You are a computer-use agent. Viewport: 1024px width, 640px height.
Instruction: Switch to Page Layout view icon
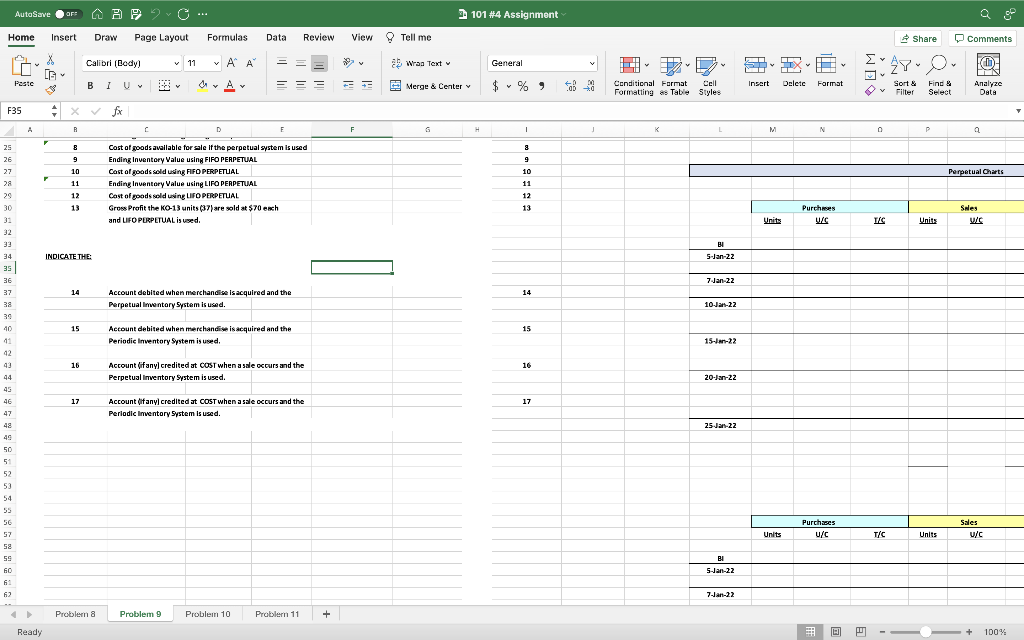pos(836,632)
